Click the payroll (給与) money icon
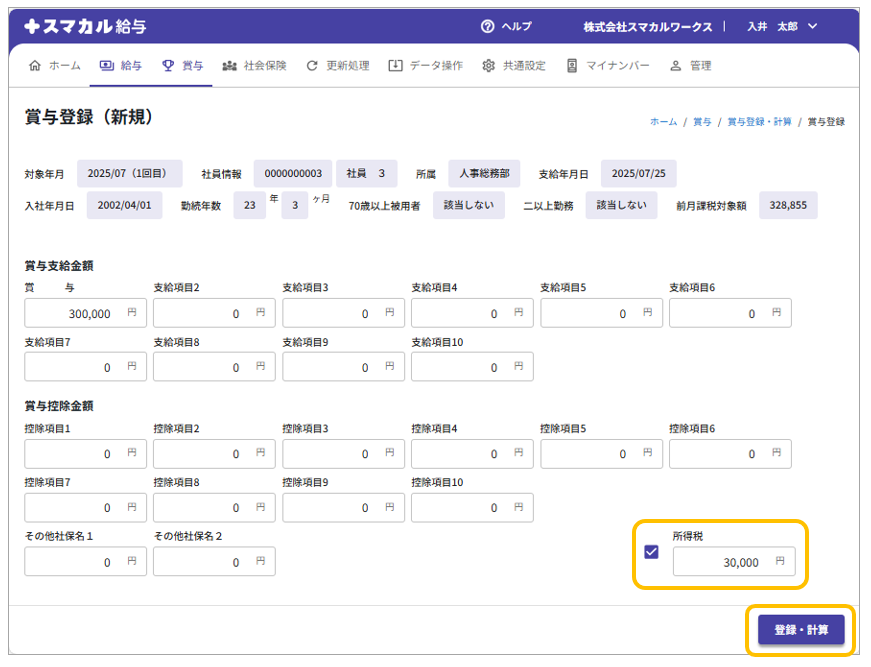Image resolution: width=871 pixels, height=667 pixels. click(x=107, y=66)
